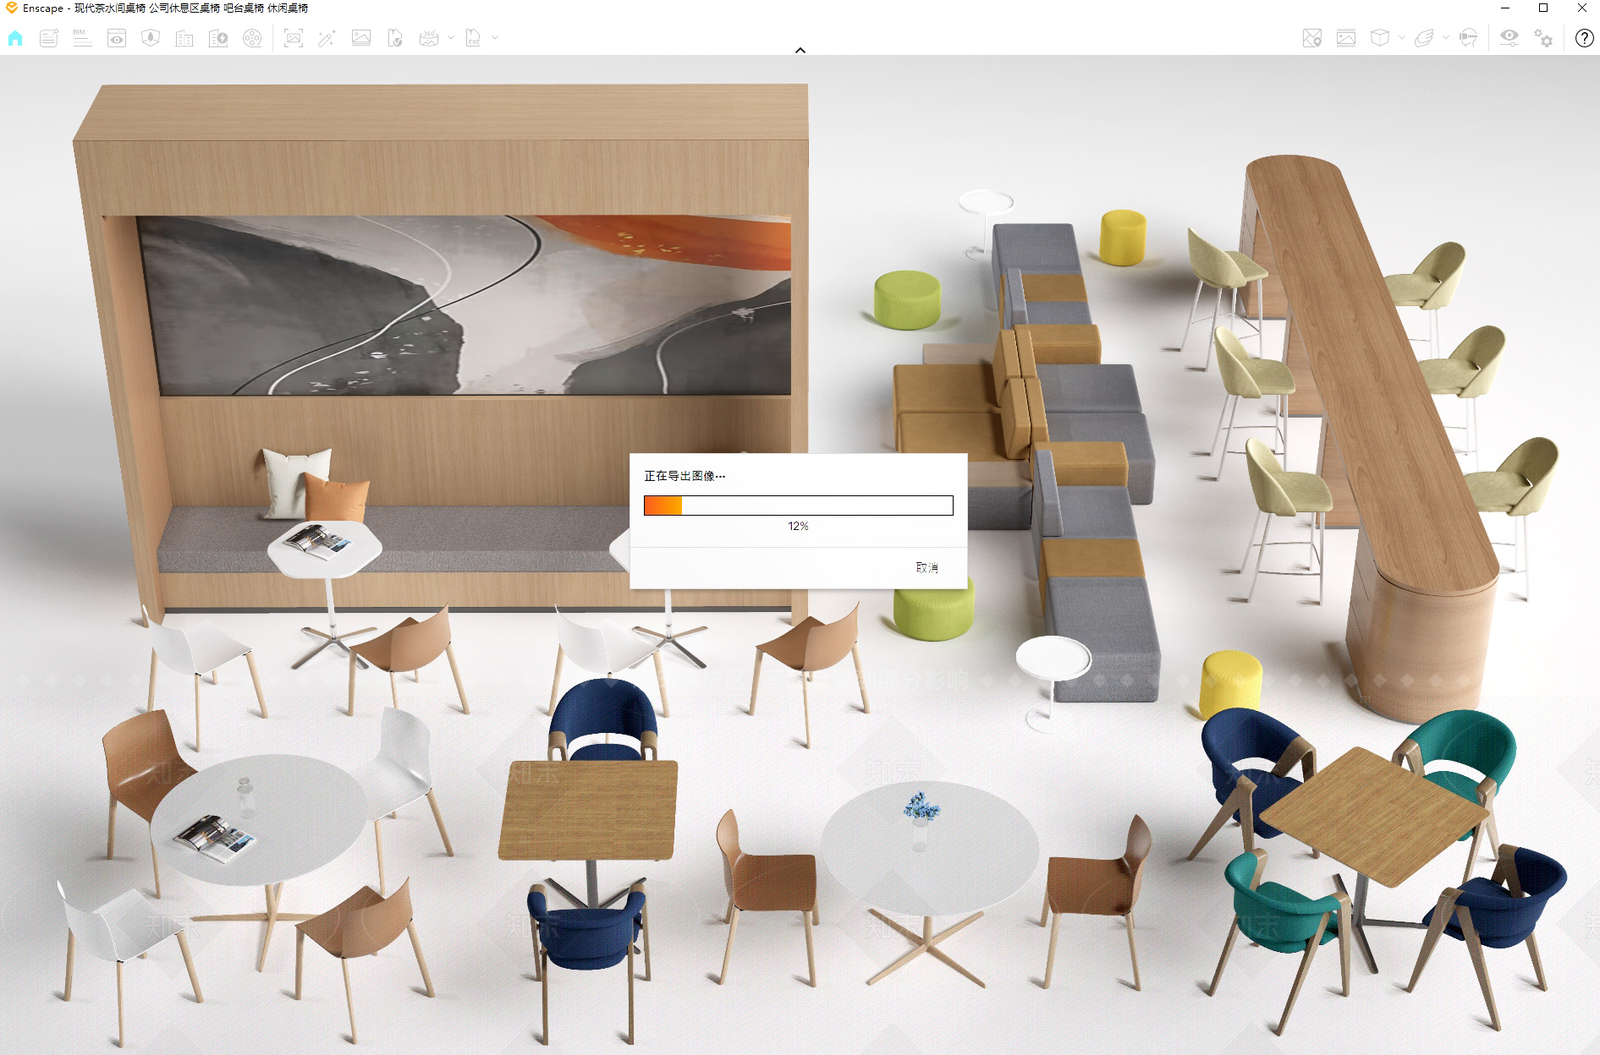Expand the cube view dropdown arrow
The height and width of the screenshot is (1055, 1600).
click(1402, 38)
